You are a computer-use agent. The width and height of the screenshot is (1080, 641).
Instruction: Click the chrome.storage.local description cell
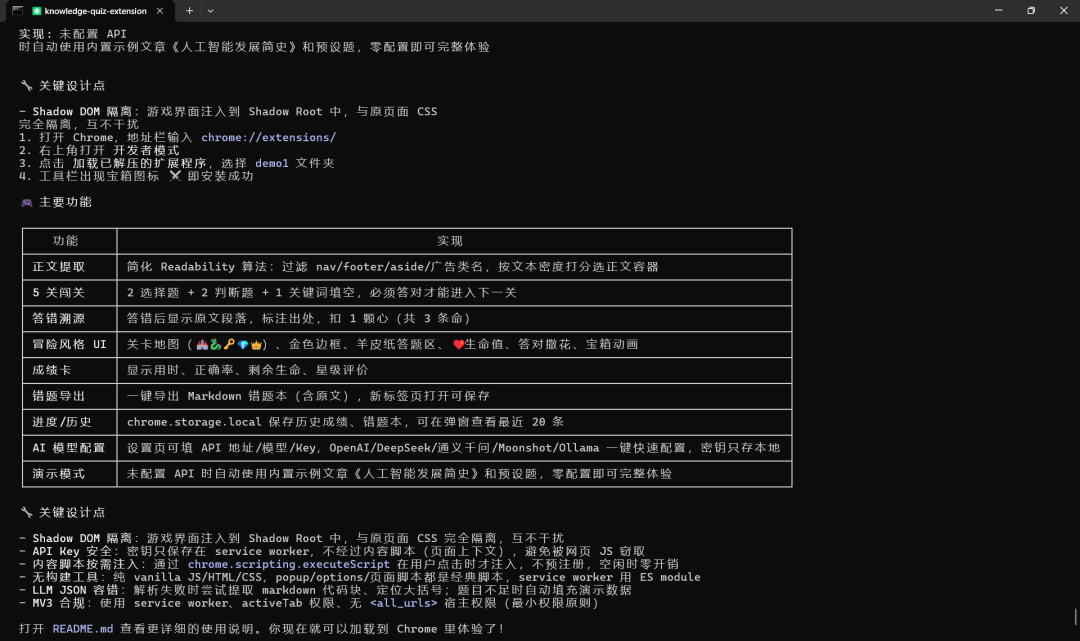(x=455, y=422)
